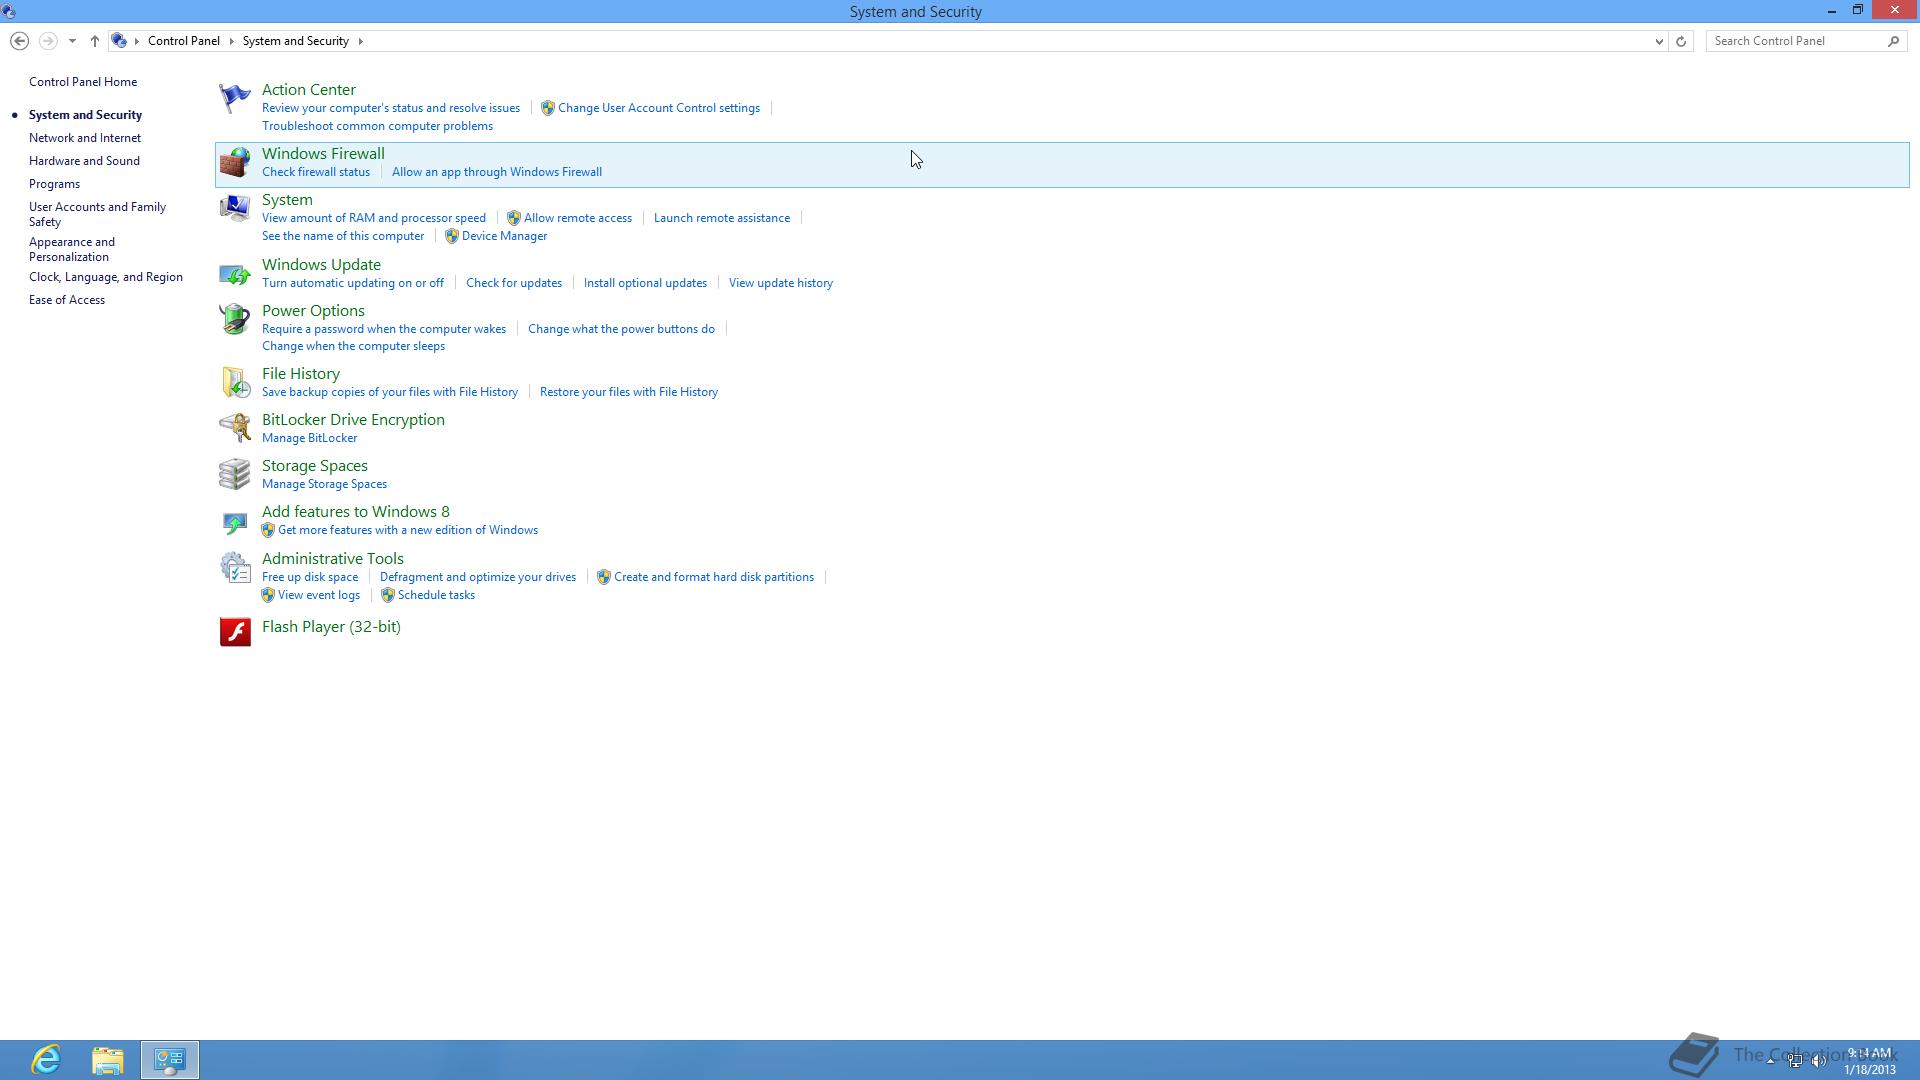Open Defragment and optimize your drives

coord(478,577)
